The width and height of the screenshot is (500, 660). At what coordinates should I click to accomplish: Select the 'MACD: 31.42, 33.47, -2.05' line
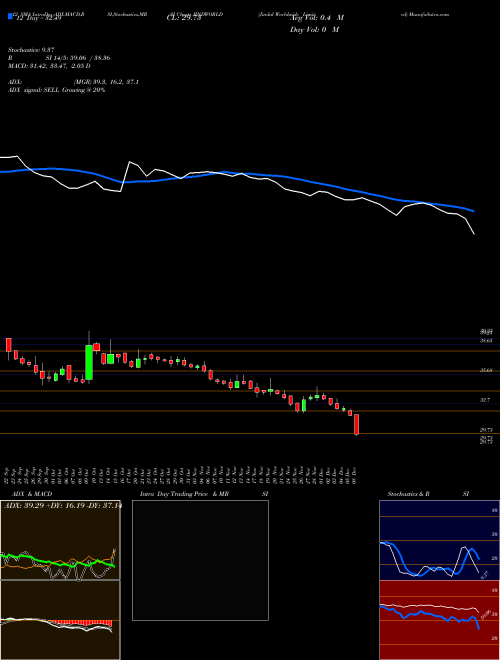pyautogui.click(x=47, y=66)
